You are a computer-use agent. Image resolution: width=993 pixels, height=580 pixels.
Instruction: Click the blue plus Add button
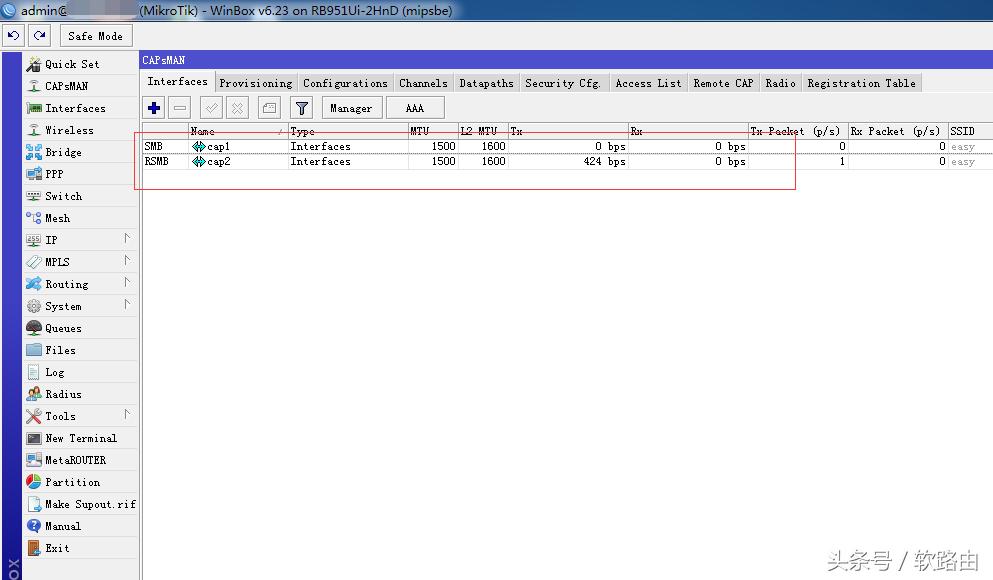click(154, 108)
